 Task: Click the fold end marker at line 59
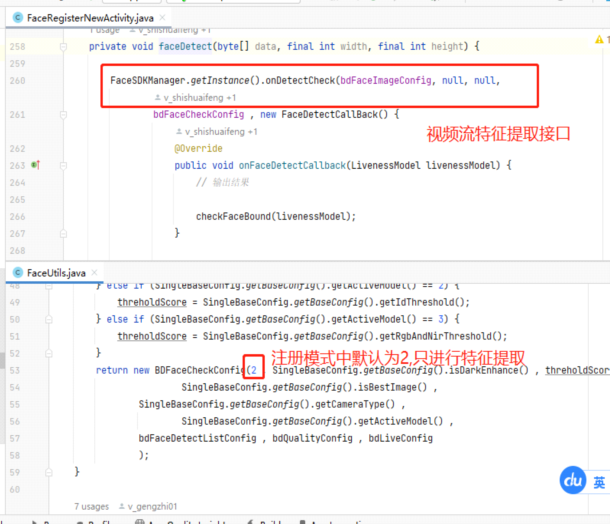(x=49, y=473)
